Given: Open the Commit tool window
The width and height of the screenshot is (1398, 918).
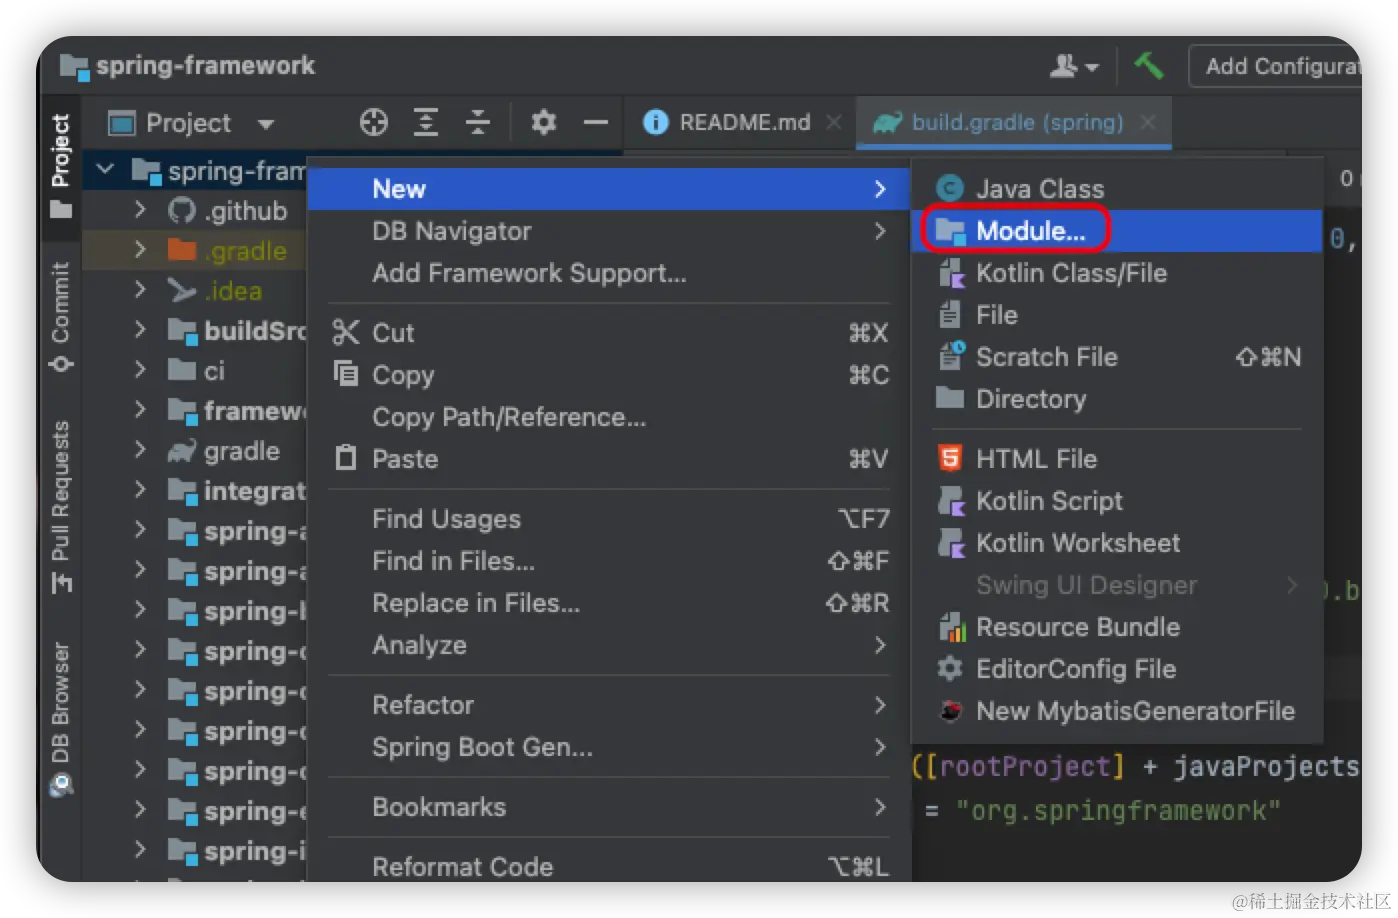Looking at the screenshot, I should (60, 316).
